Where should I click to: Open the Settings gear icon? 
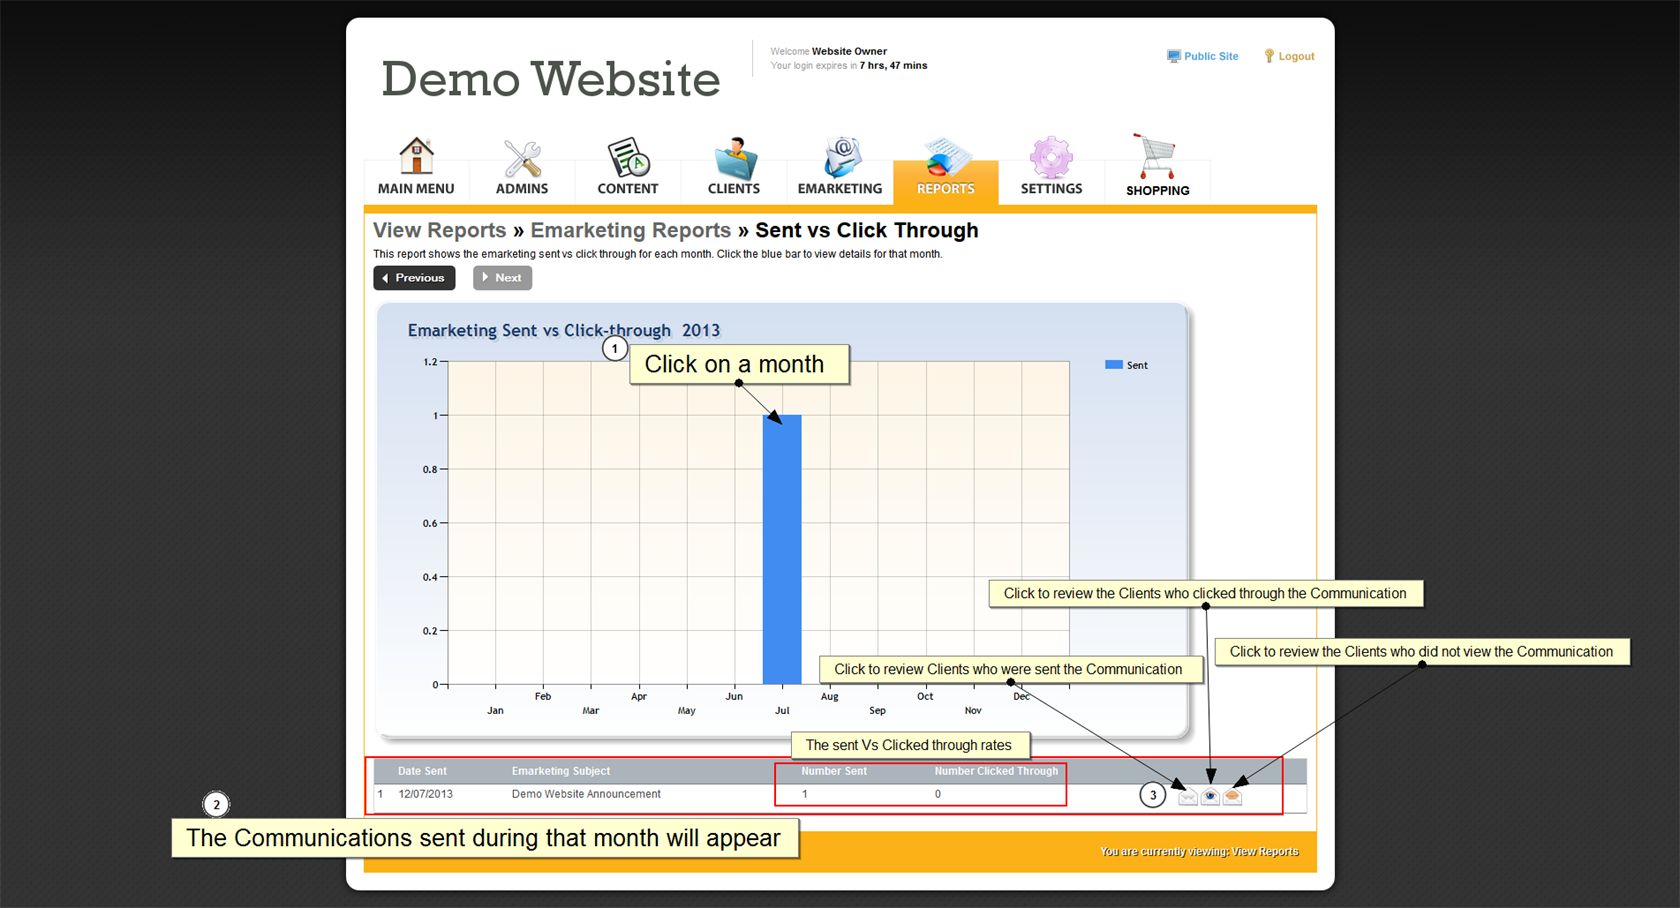[1051, 158]
